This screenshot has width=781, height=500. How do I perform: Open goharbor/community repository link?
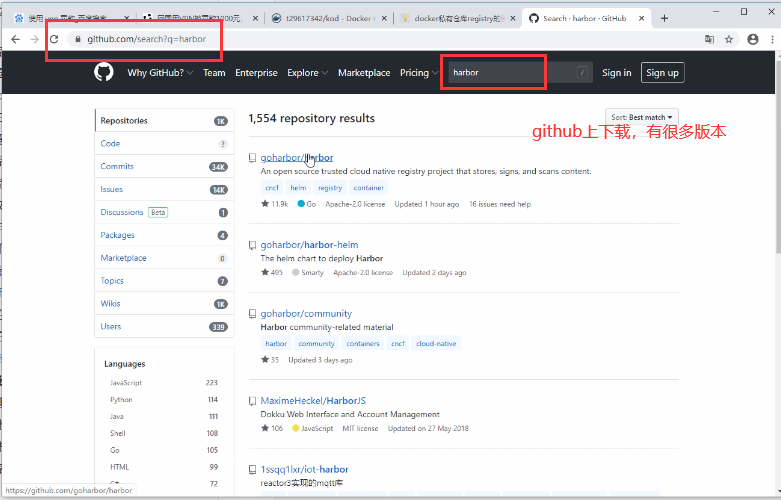306,313
